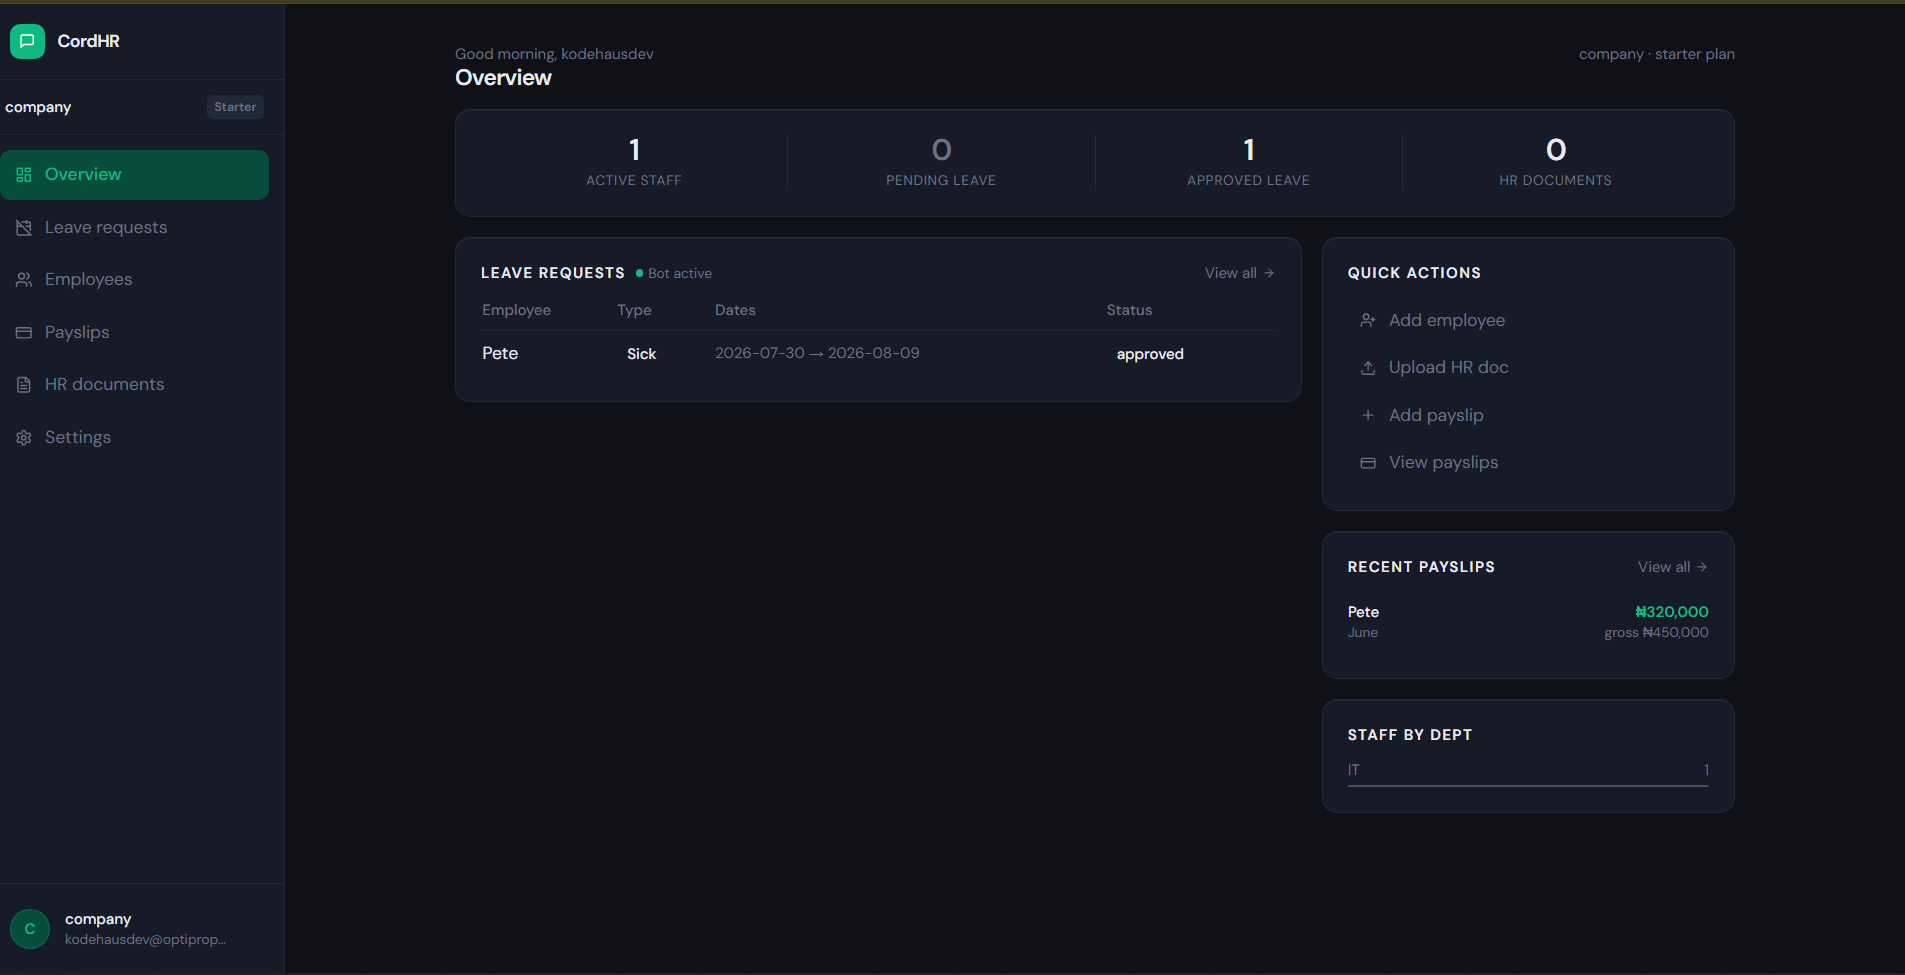The width and height of the screenshot is (1905, 975).
Task: Open the Employees section
Action: (x=135, y=280)
